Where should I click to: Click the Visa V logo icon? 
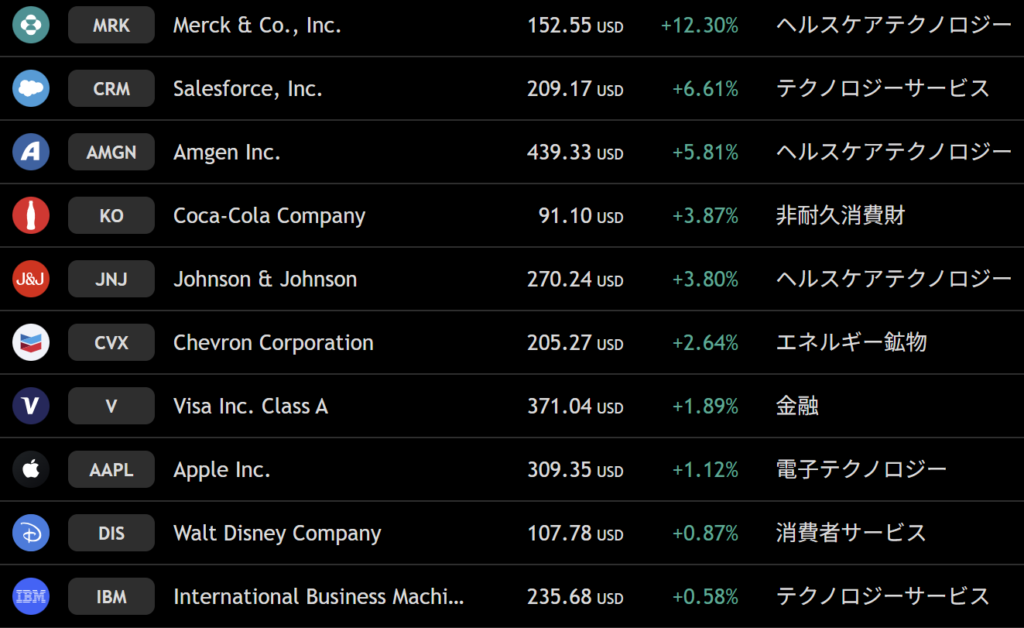tap(31, 406)
